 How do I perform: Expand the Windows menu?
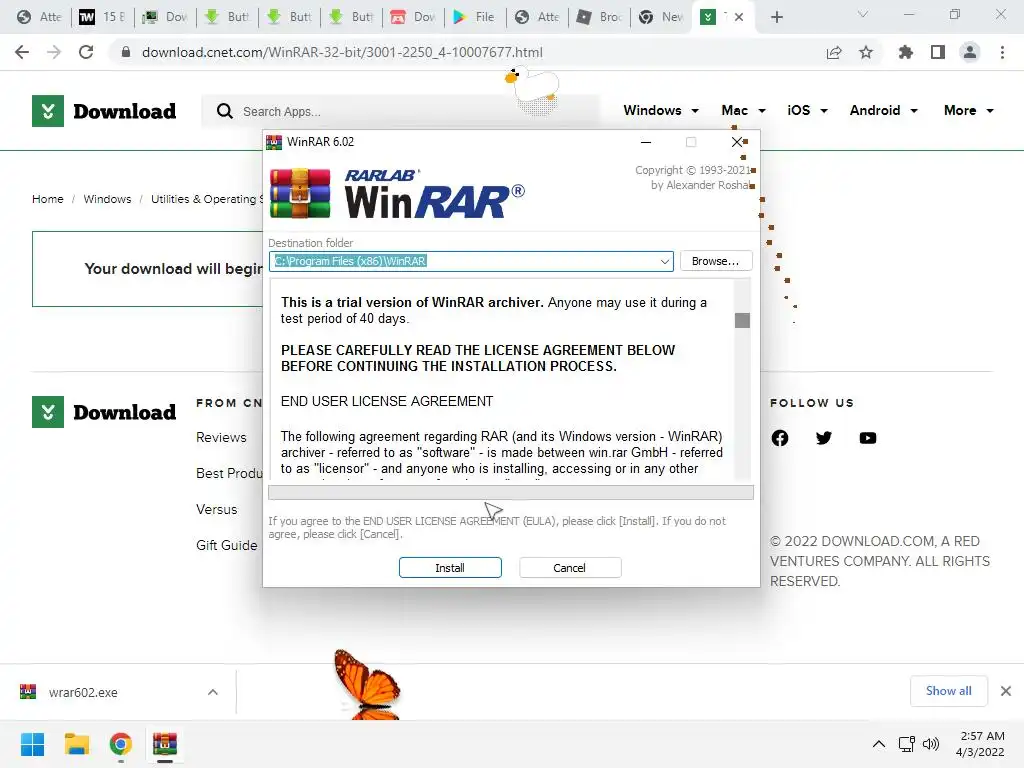(661, 110)
